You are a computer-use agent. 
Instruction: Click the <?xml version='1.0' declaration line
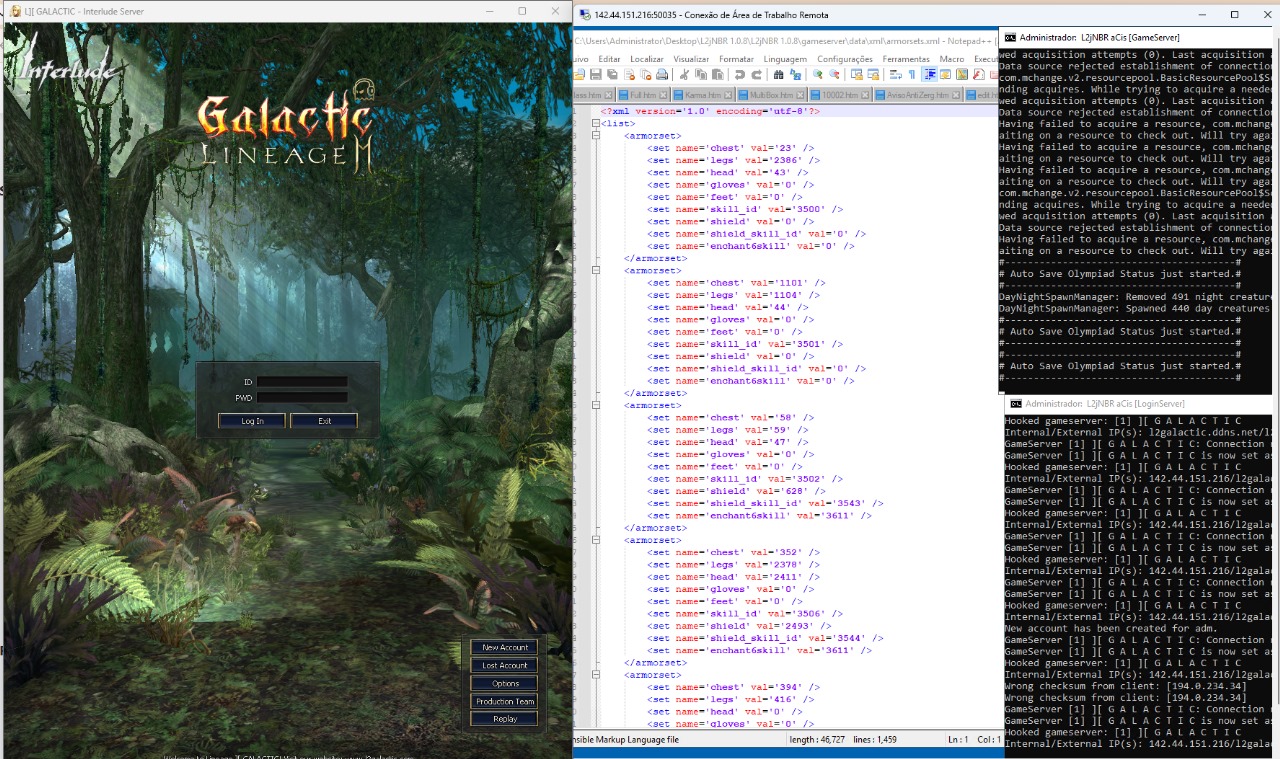click(x=710, y=111)
